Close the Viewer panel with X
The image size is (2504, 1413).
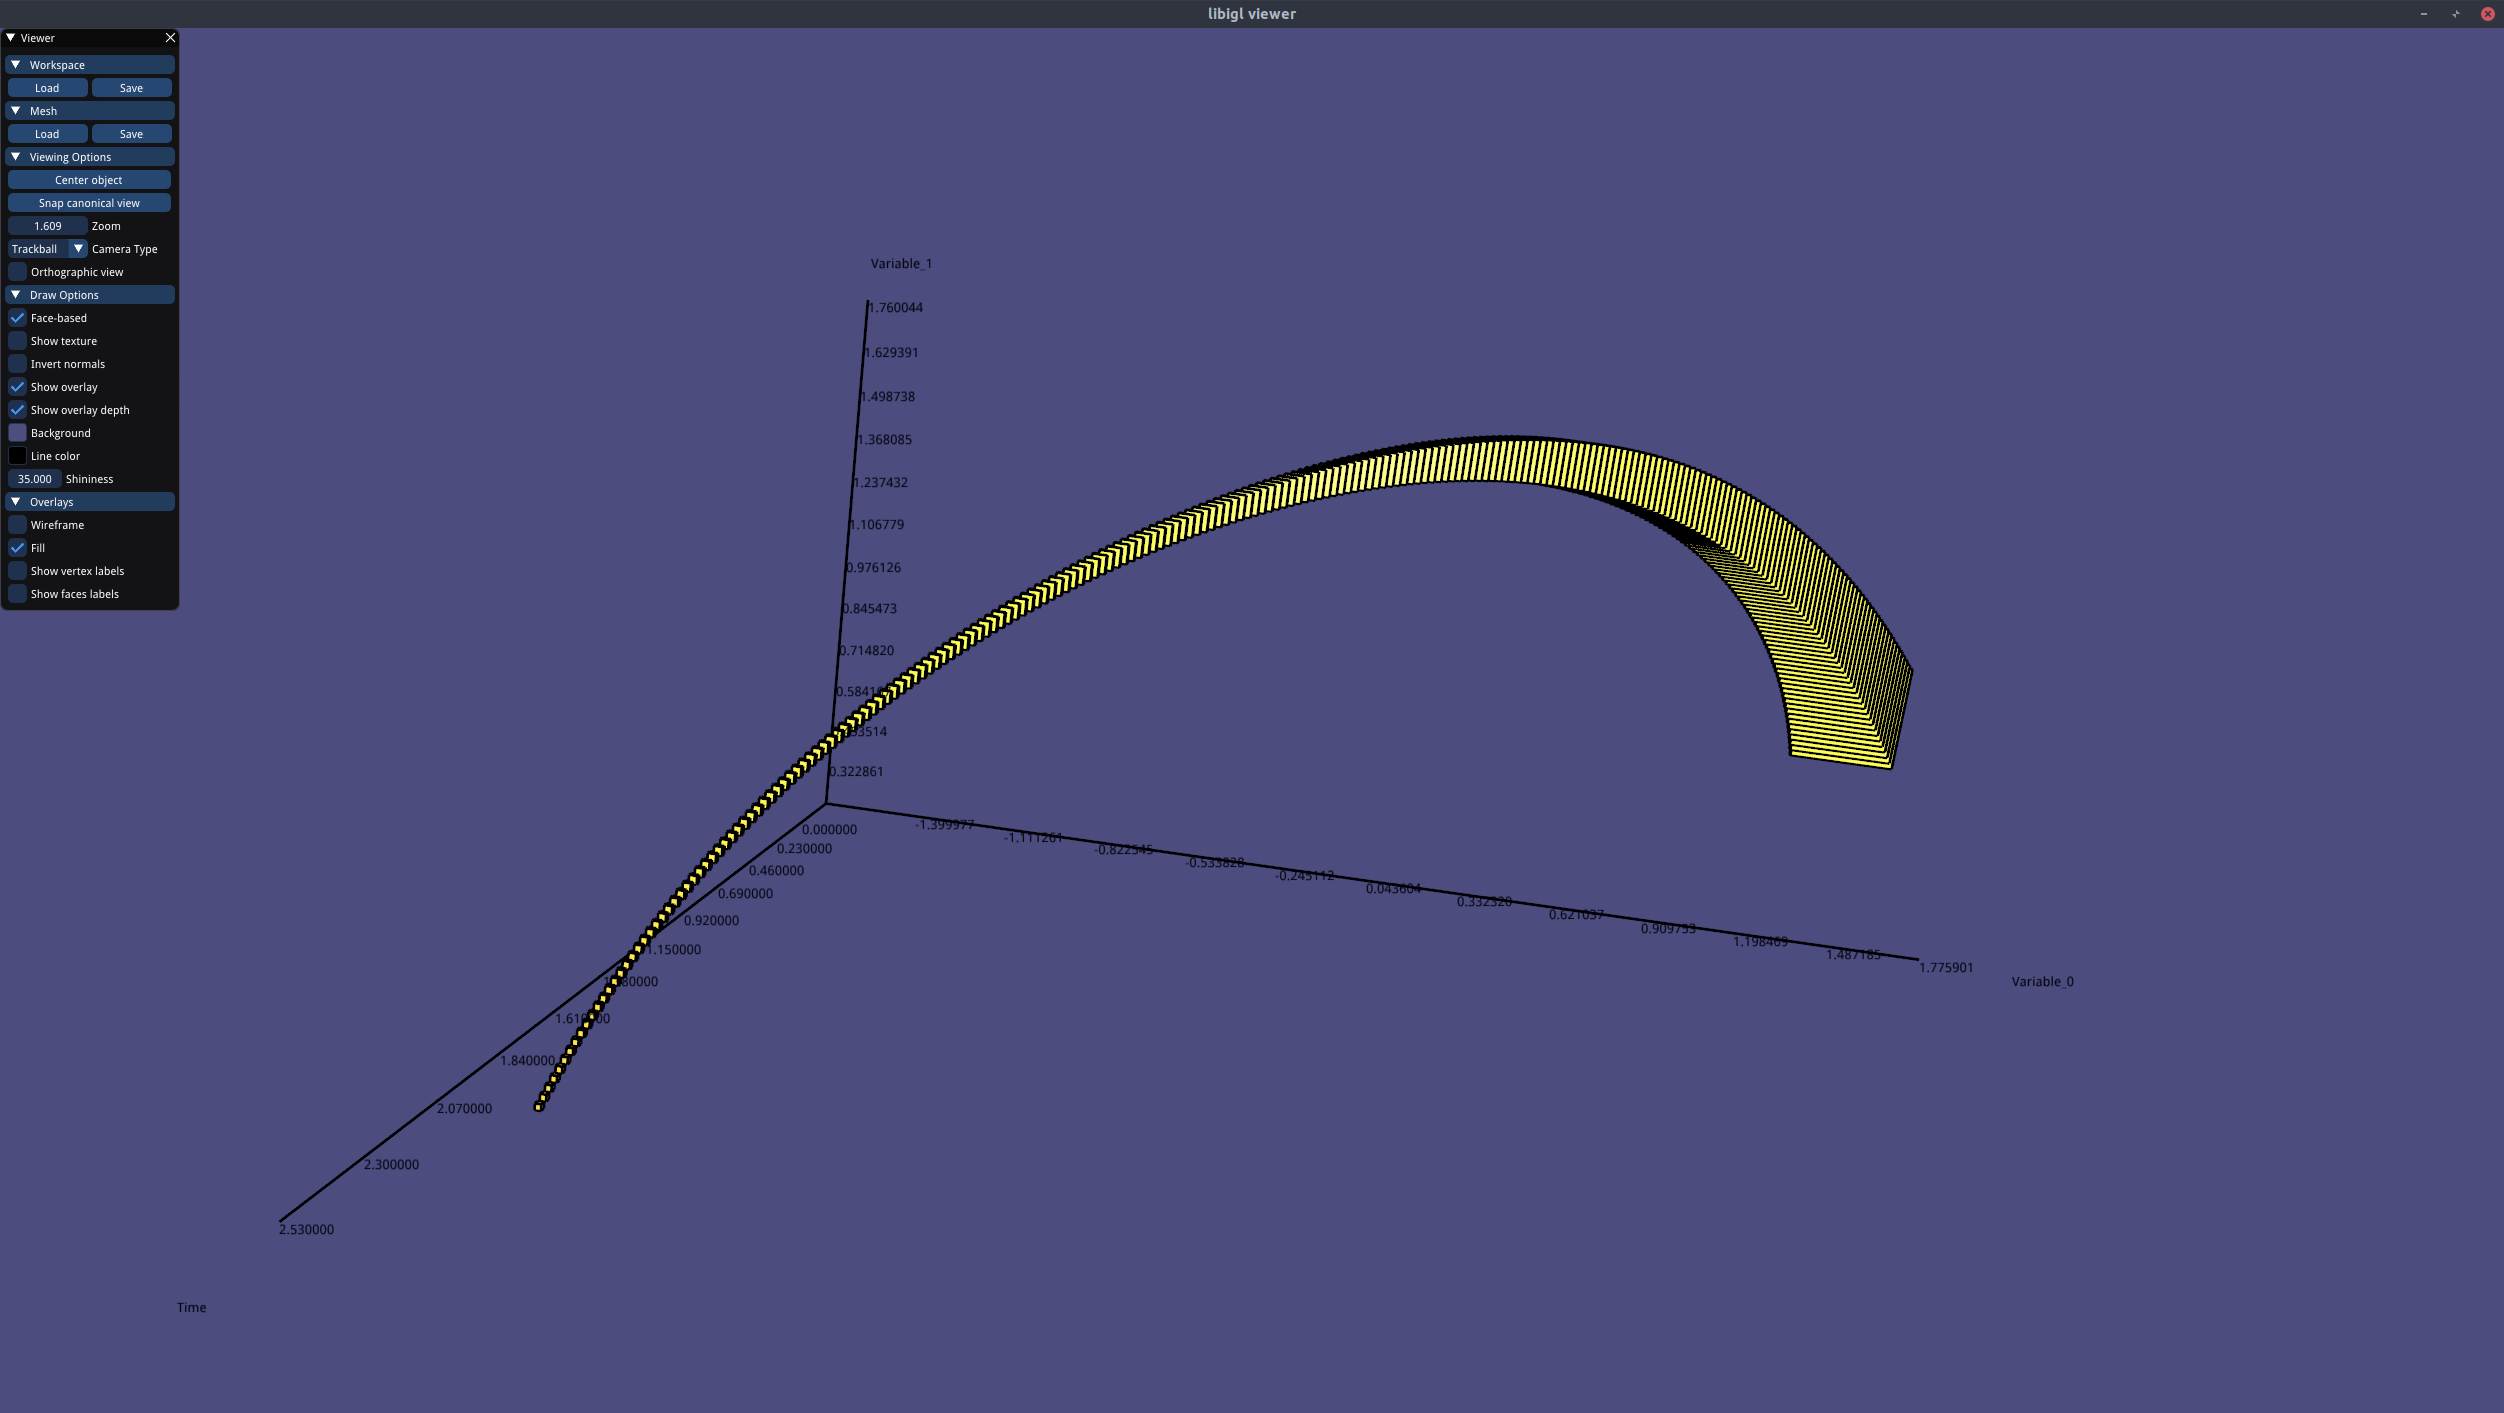tap(170, 38)
